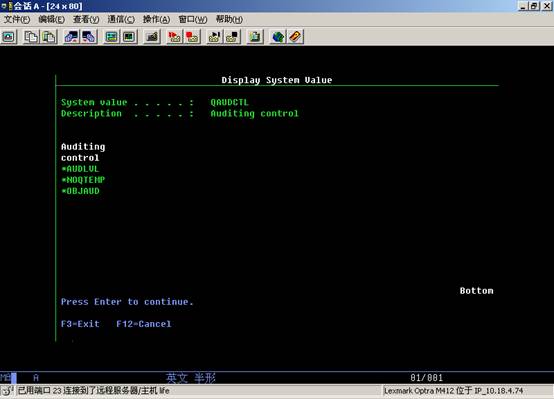This screenshot has width=554, height=399.
Task: Click the QAUDCTL system value text
Action: (x=230, y=102)
